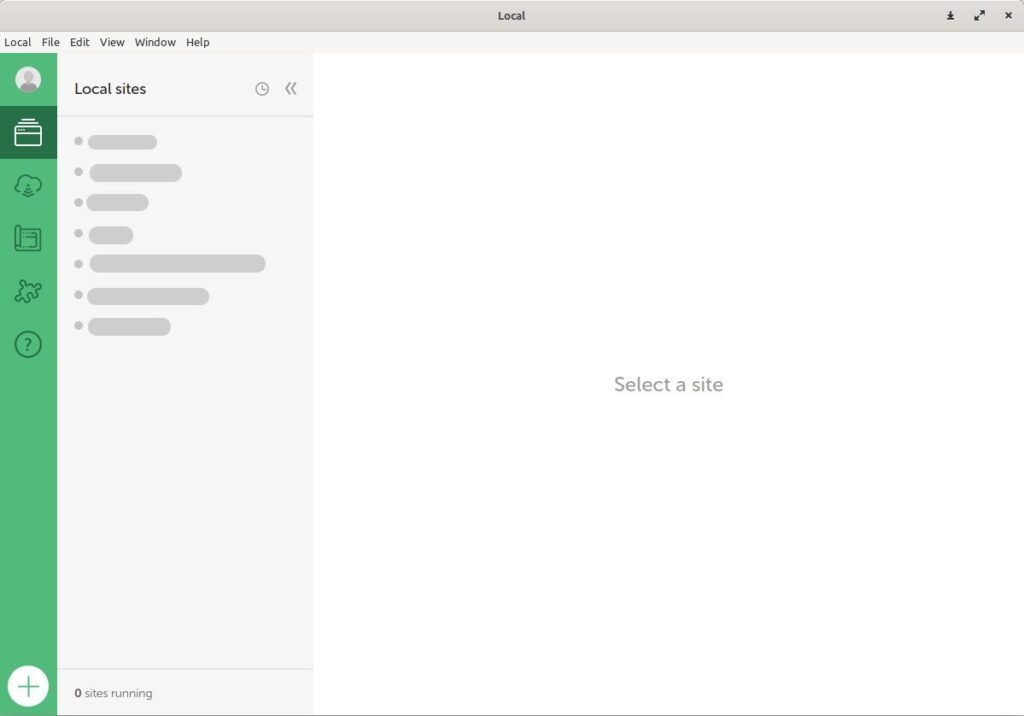Open the Add-ons puzzle piece icon
This screenshot has width=1024, height=716.
(x=28, y=292)
